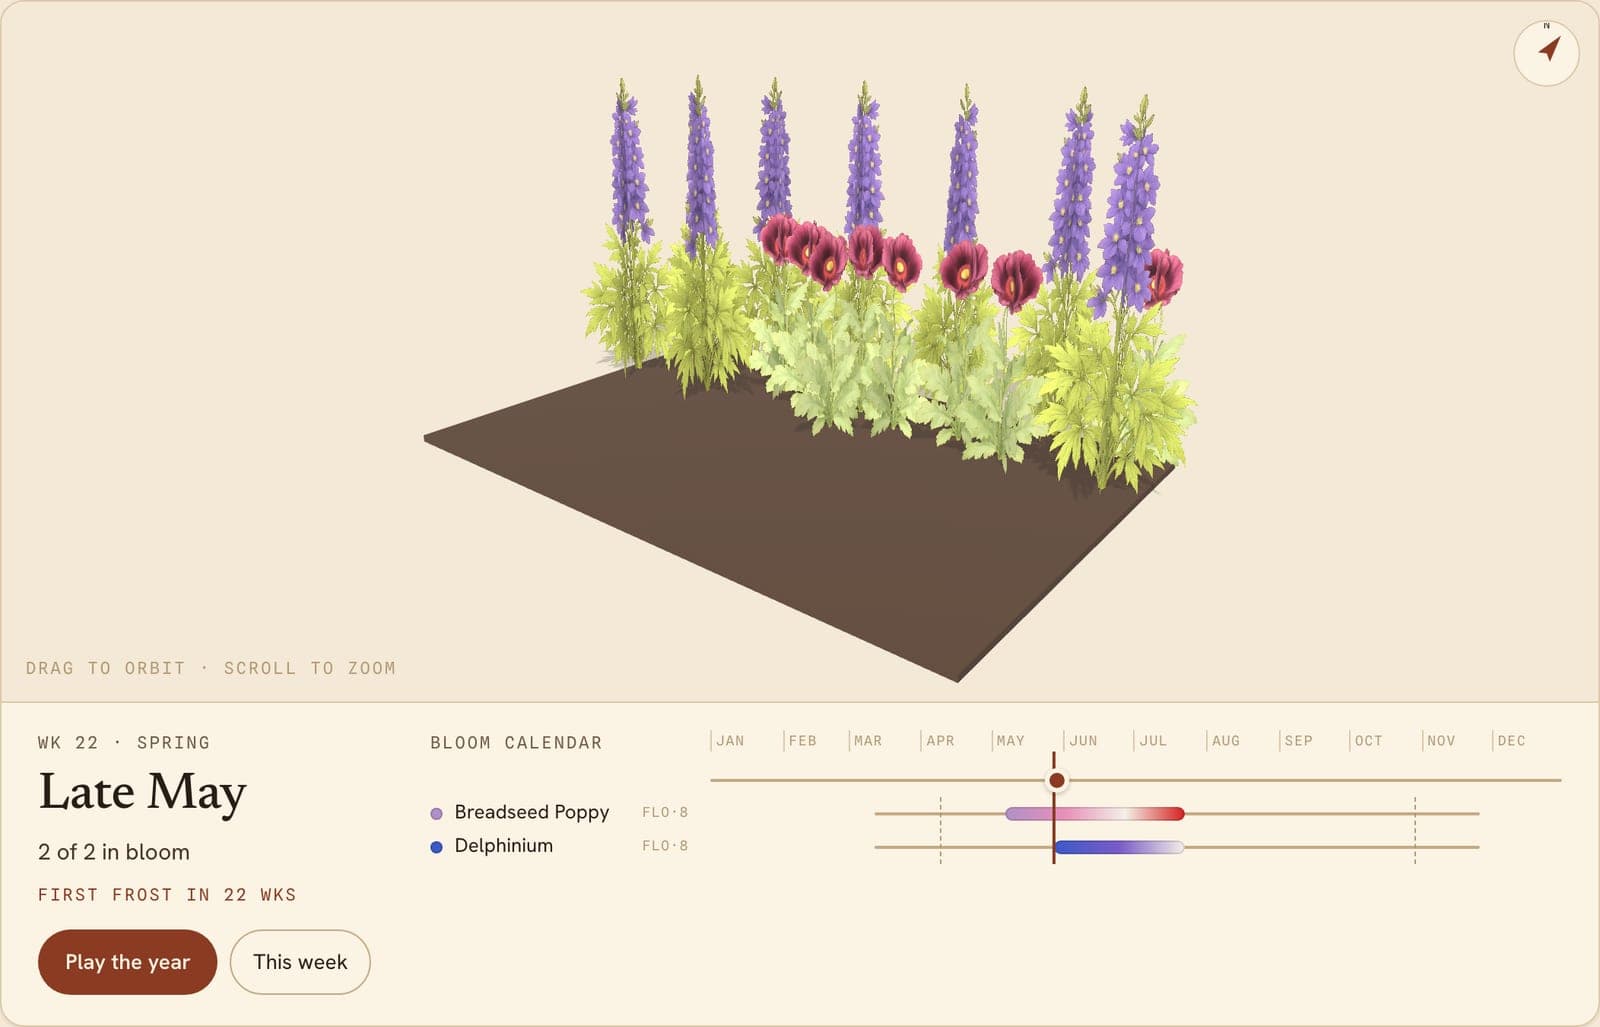Click the Late May heading
This screenshot has height=1027, width=1600.
click(142, 792)
